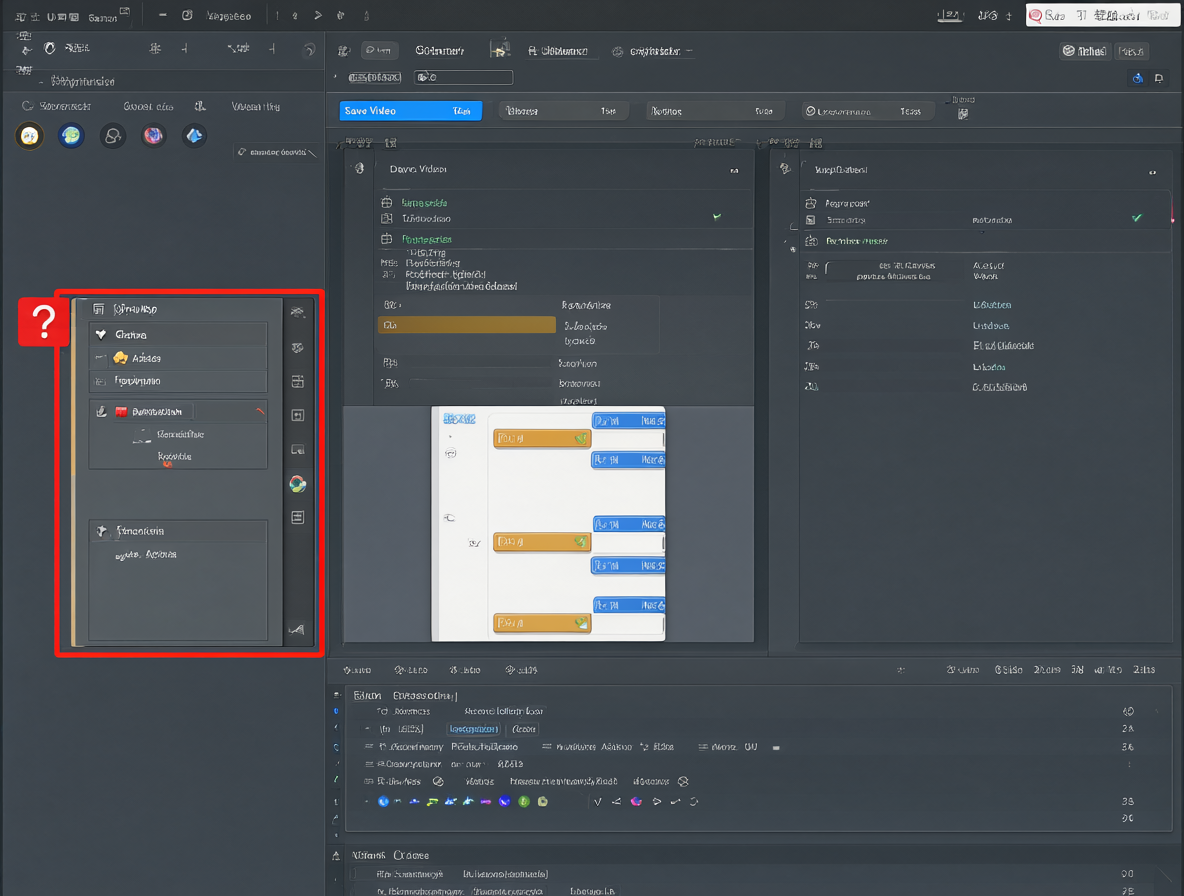This screenshot has height=896, width=1184.
Task: Click the yellow-ringed round icon in the avatar row
Action: [29, 136]
